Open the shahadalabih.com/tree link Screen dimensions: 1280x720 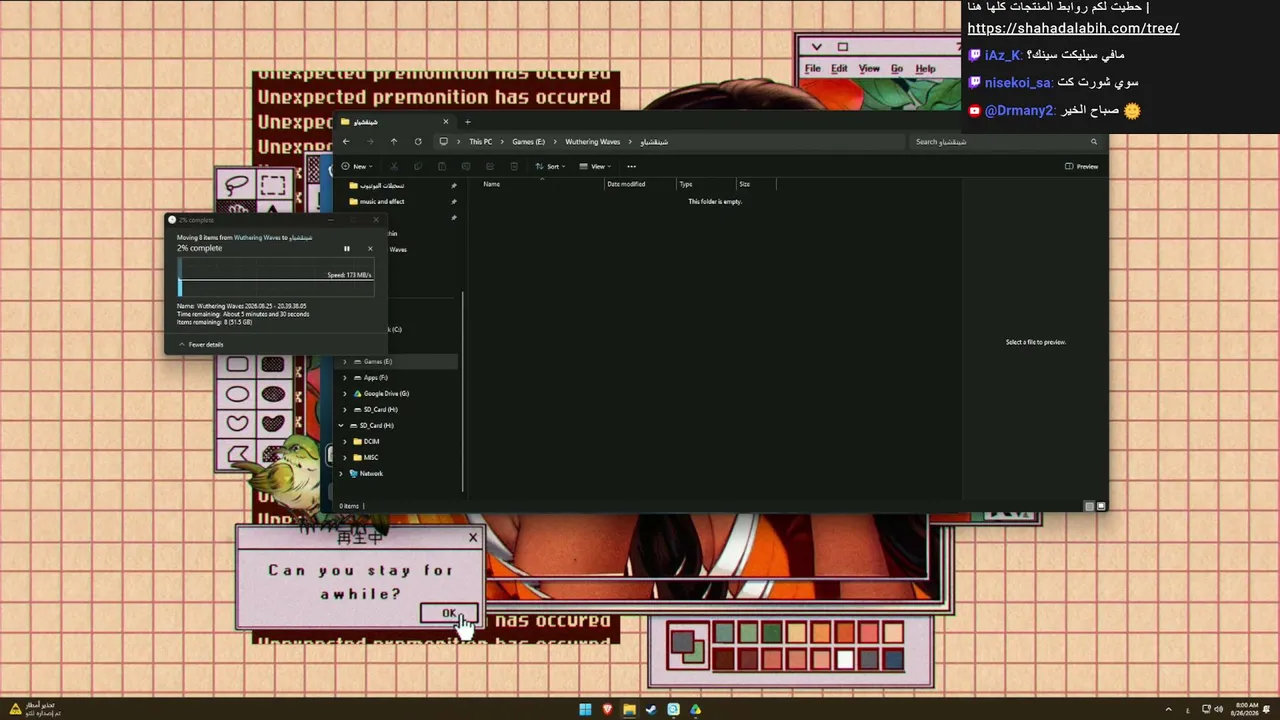tap(1073, 28)
